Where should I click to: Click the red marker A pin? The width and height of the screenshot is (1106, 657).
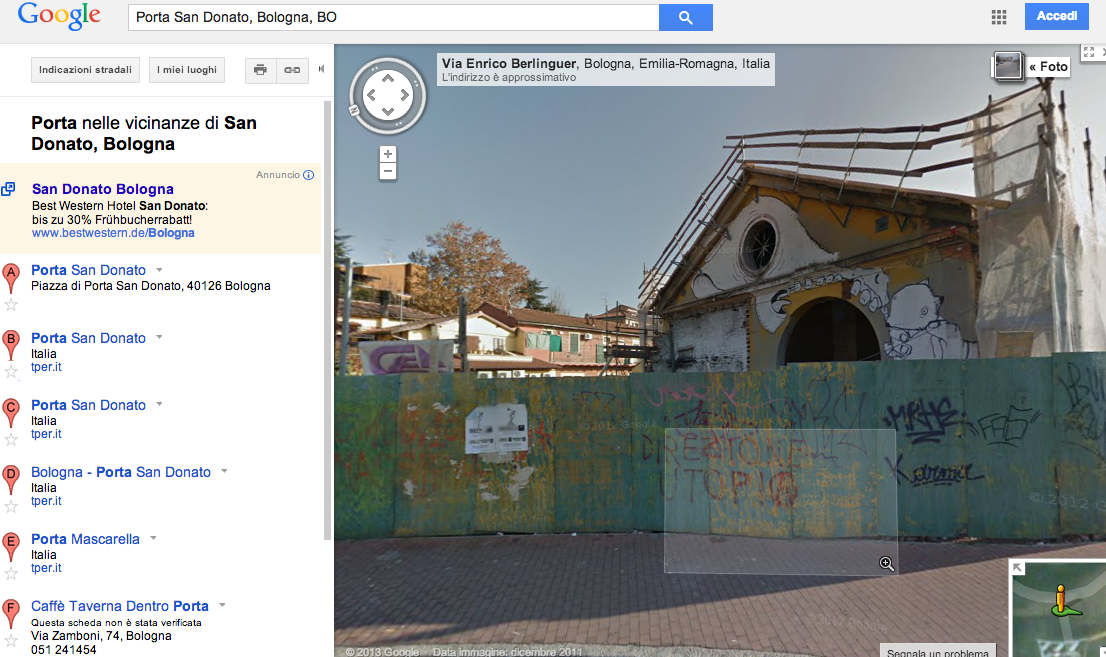pos(11,275)
